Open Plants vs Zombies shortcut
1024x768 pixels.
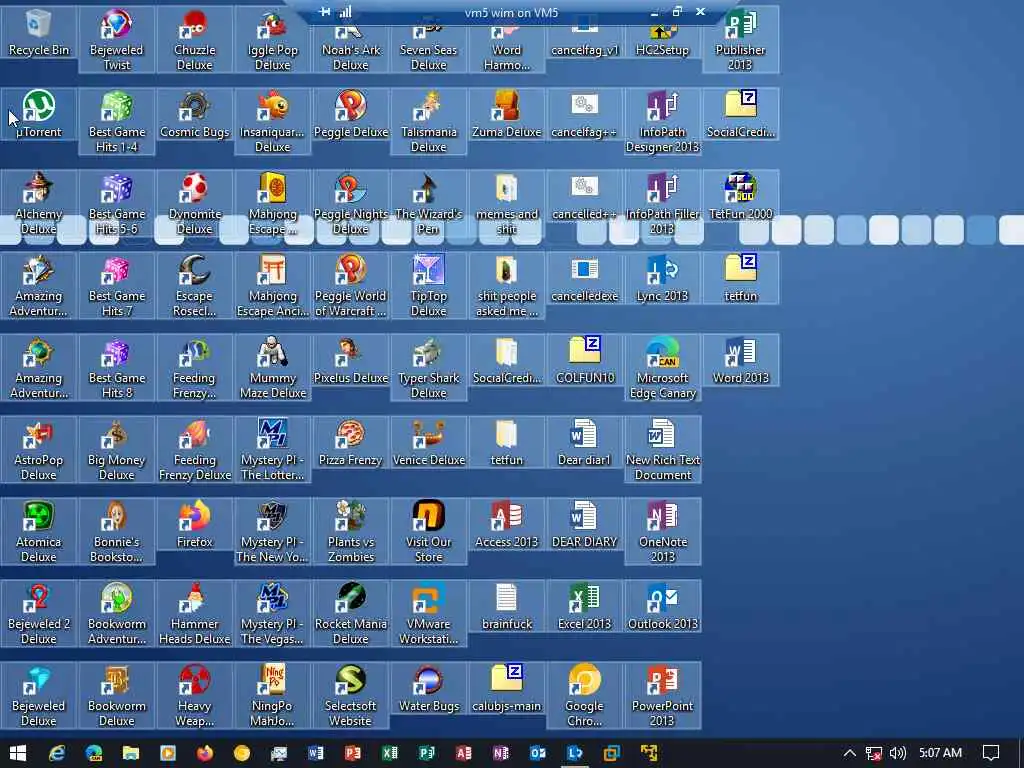[x=351, y=531]
